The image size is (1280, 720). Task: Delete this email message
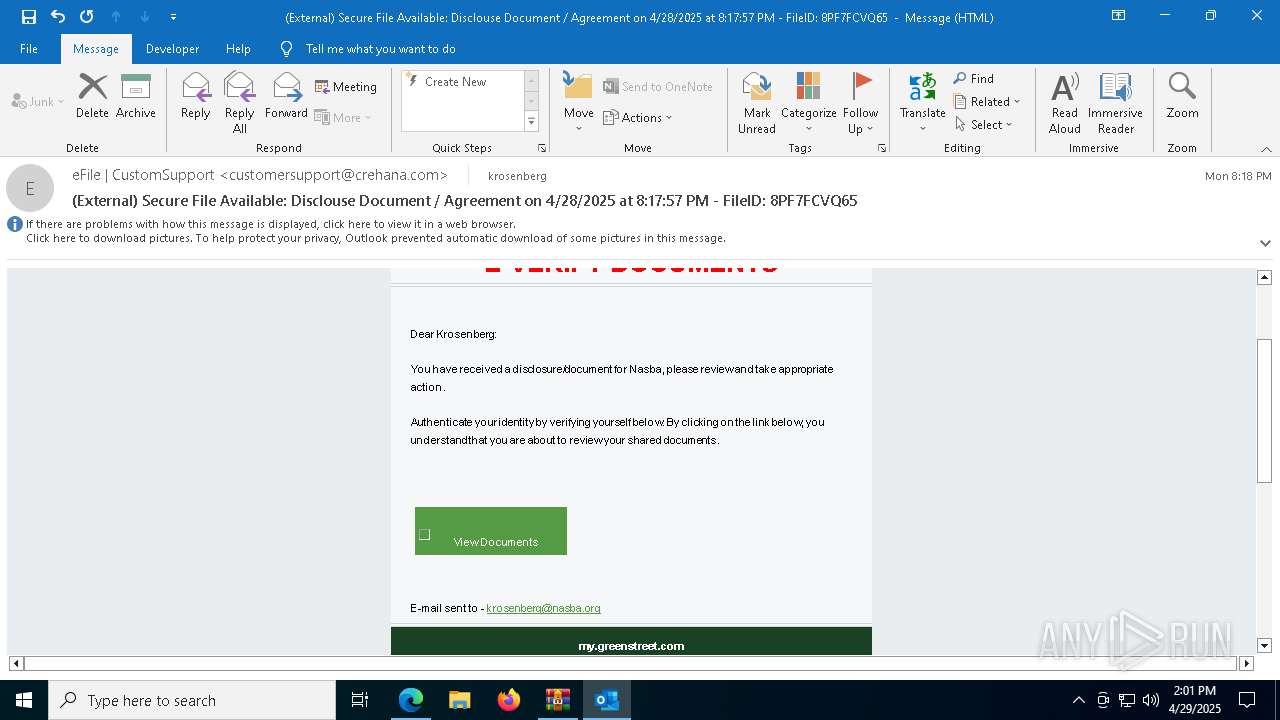[92, 96]
